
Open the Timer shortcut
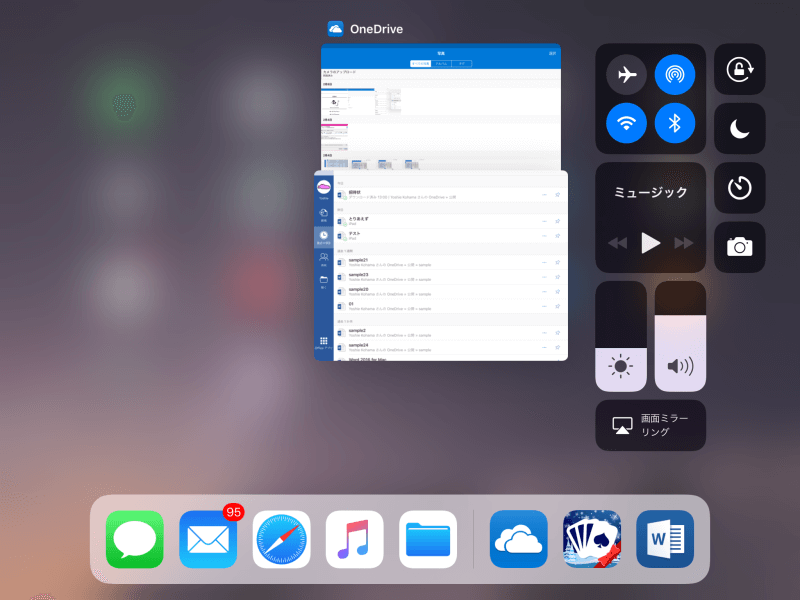click(739, 188)
